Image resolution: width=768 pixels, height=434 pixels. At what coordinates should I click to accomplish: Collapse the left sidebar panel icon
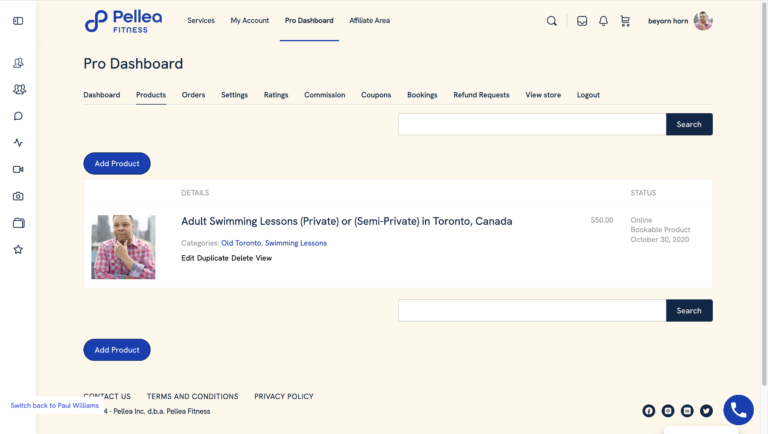(18, 21)
